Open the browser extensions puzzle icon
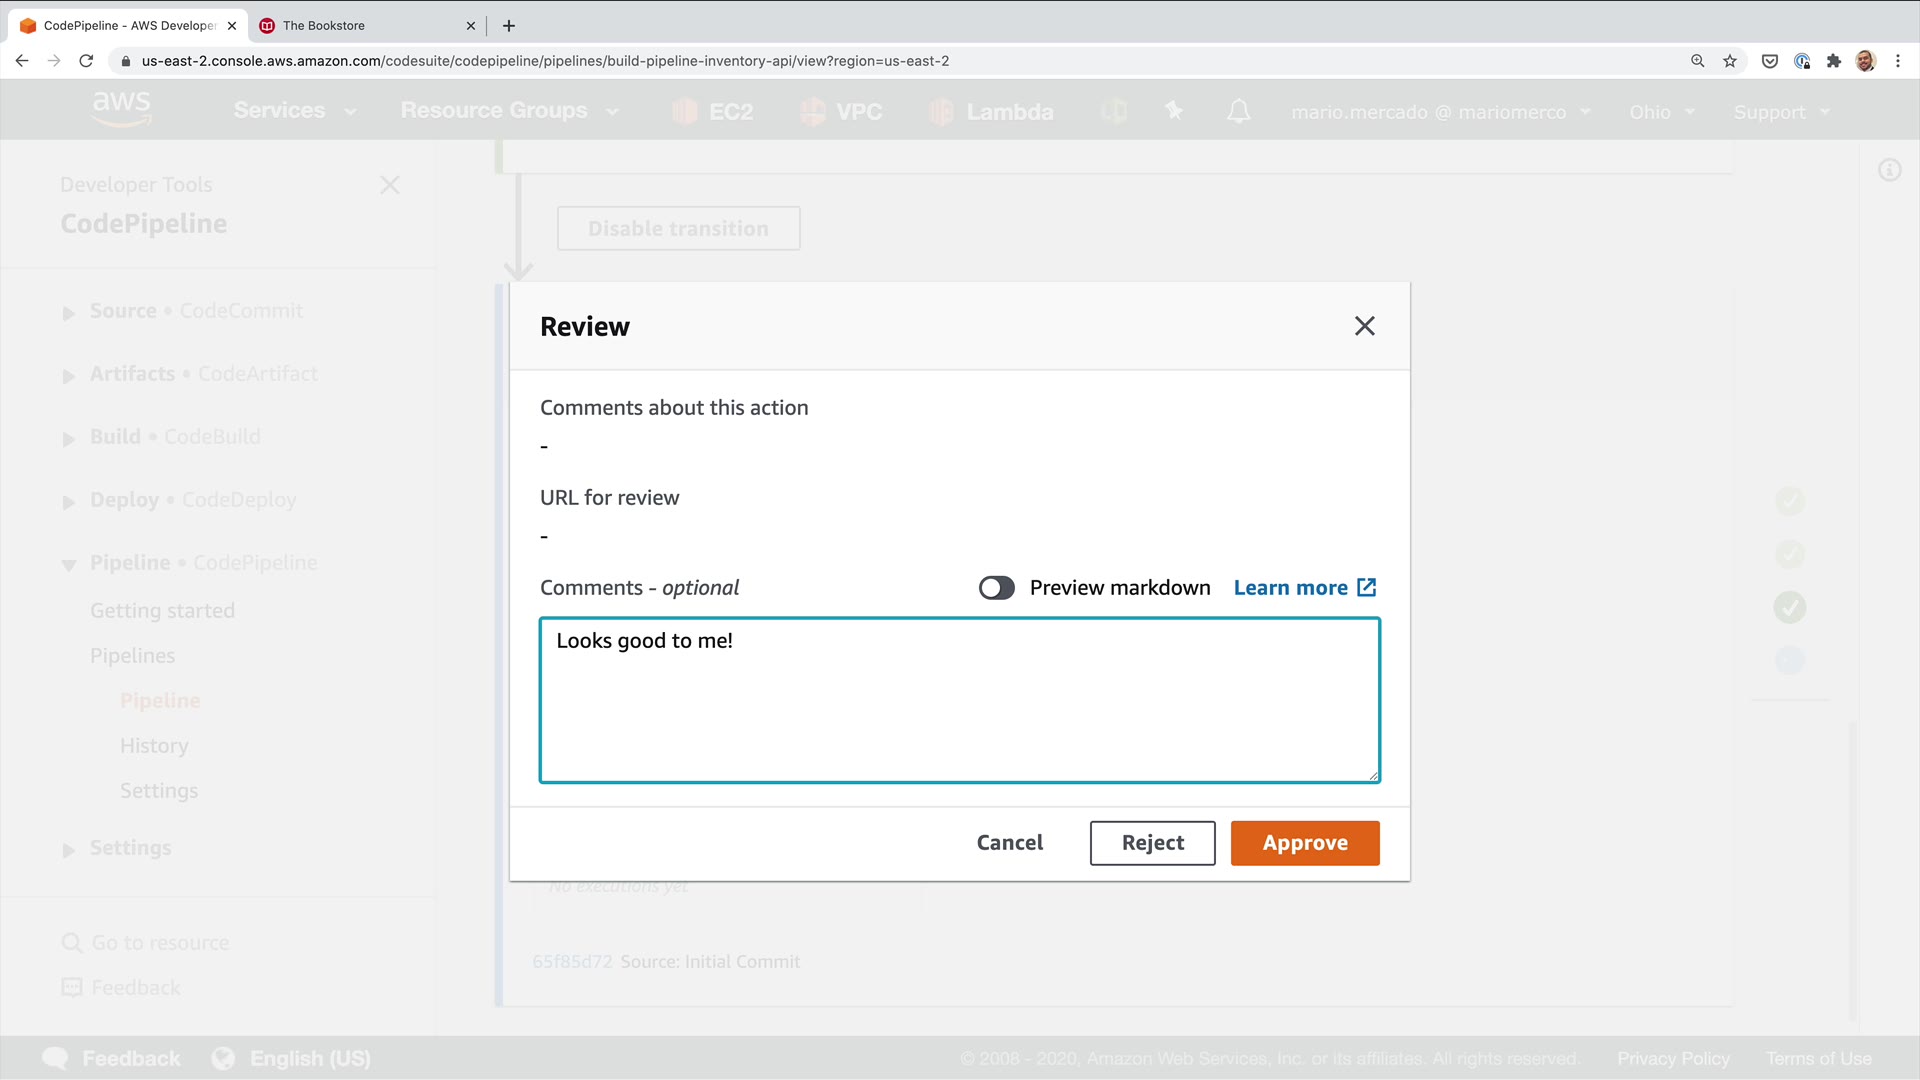This screenshot has height=1080, width=1920. pyautogui.click(x=1833, y=61)
